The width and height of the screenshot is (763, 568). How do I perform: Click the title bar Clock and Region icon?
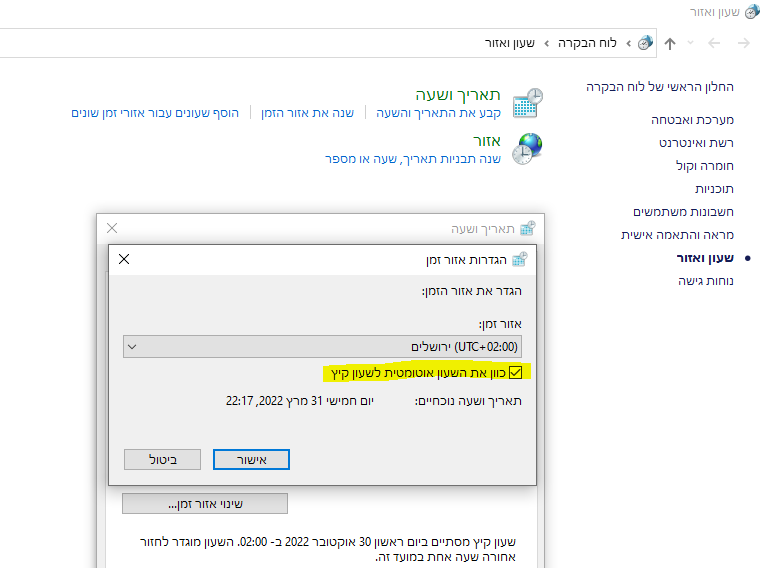[x=752, y=12]
